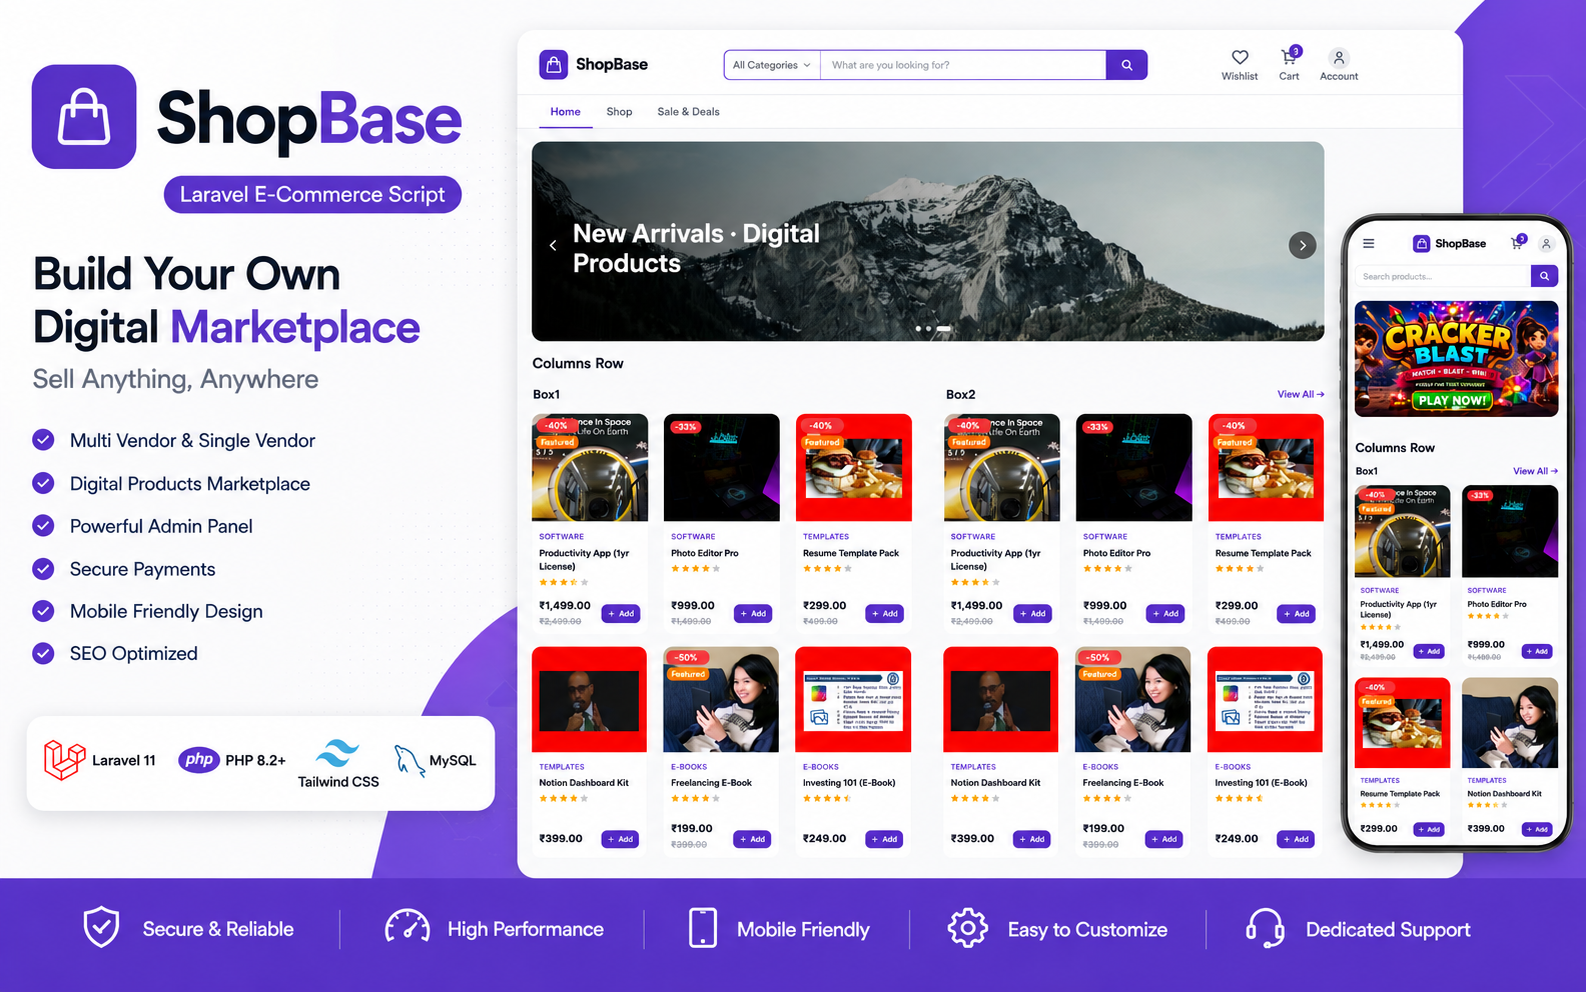Click the desktop 'What are you looking for?' search field

[963, 65]
